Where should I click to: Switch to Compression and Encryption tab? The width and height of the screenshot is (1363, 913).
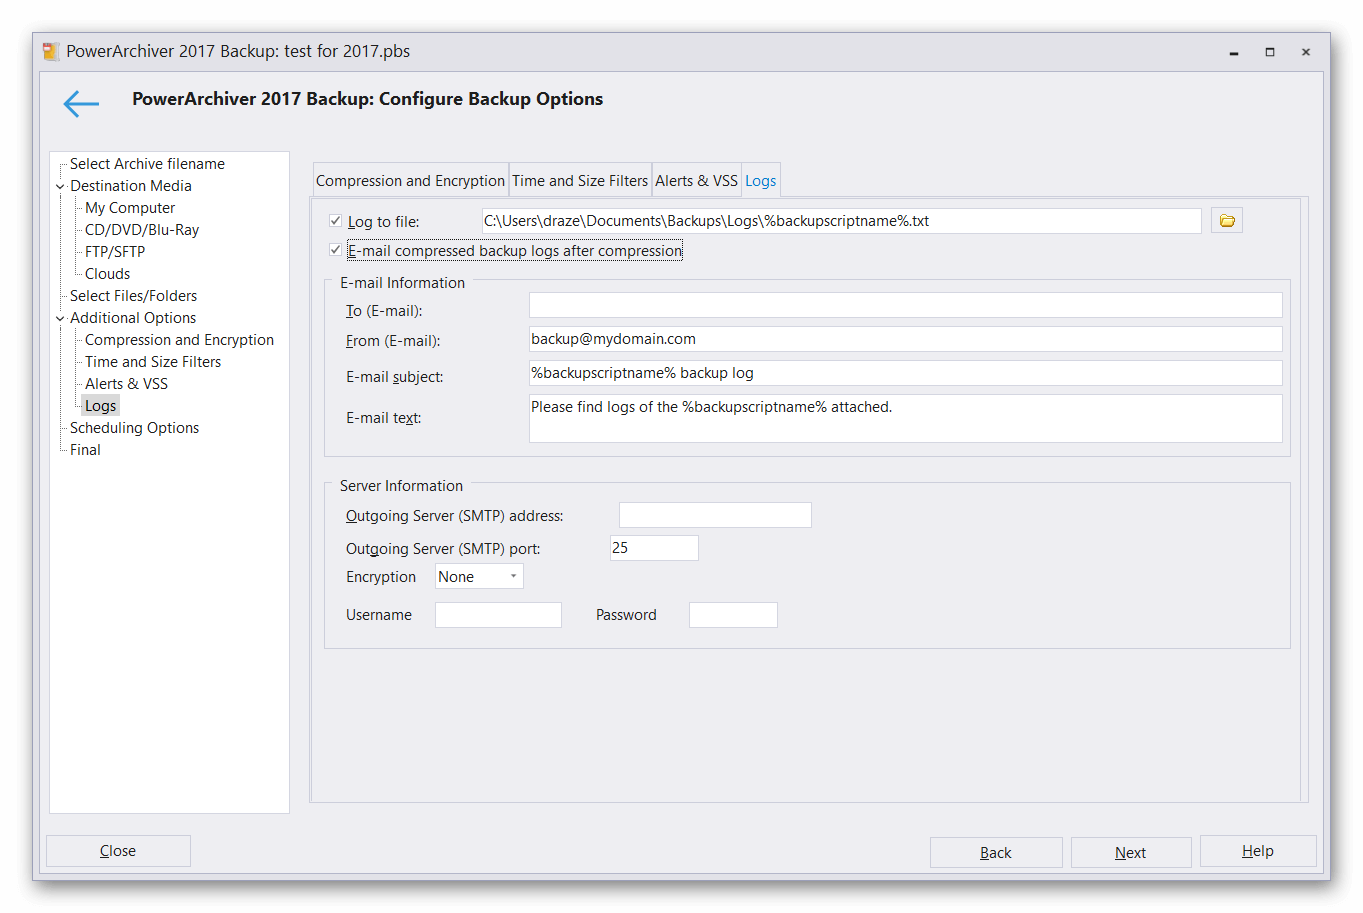pos(410,181)
